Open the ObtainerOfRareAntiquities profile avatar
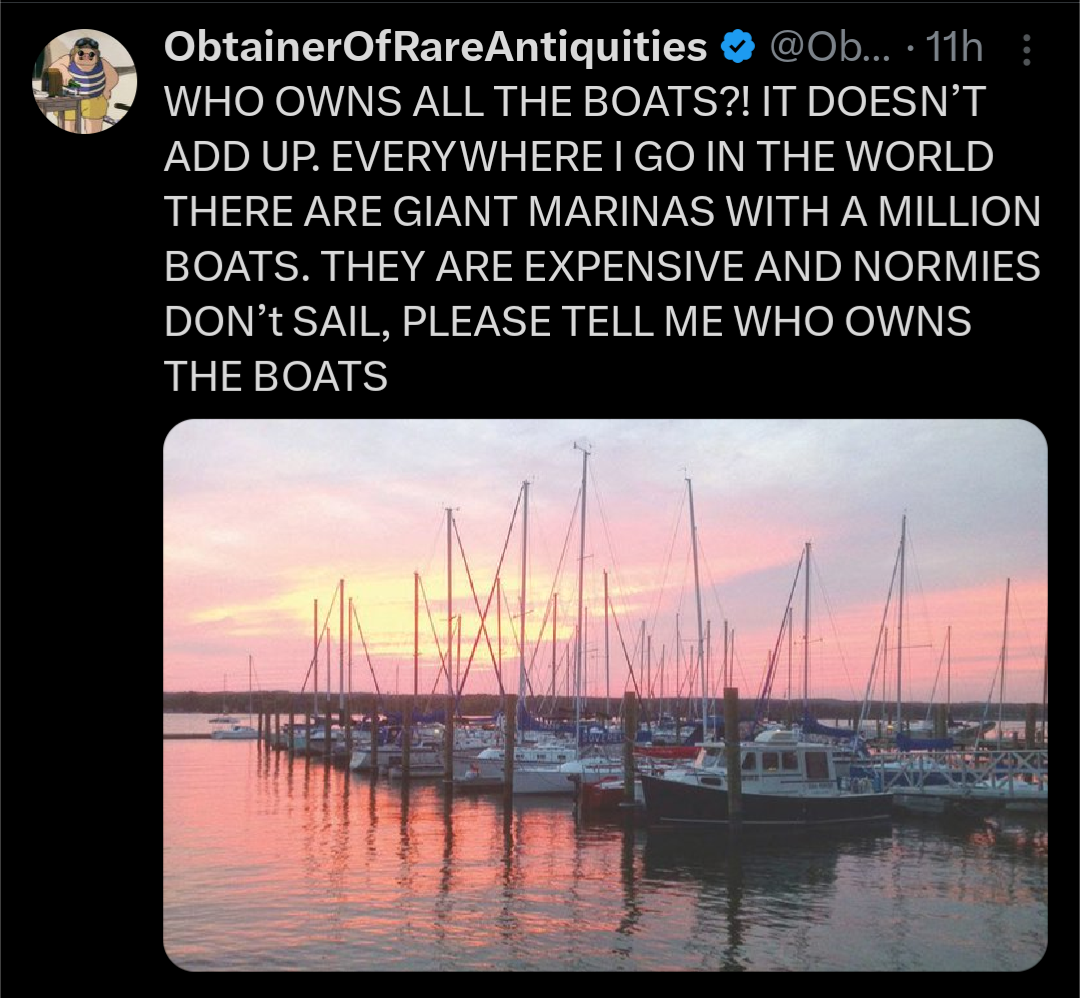Viewport: 1080px width, 998px height. 85,81
